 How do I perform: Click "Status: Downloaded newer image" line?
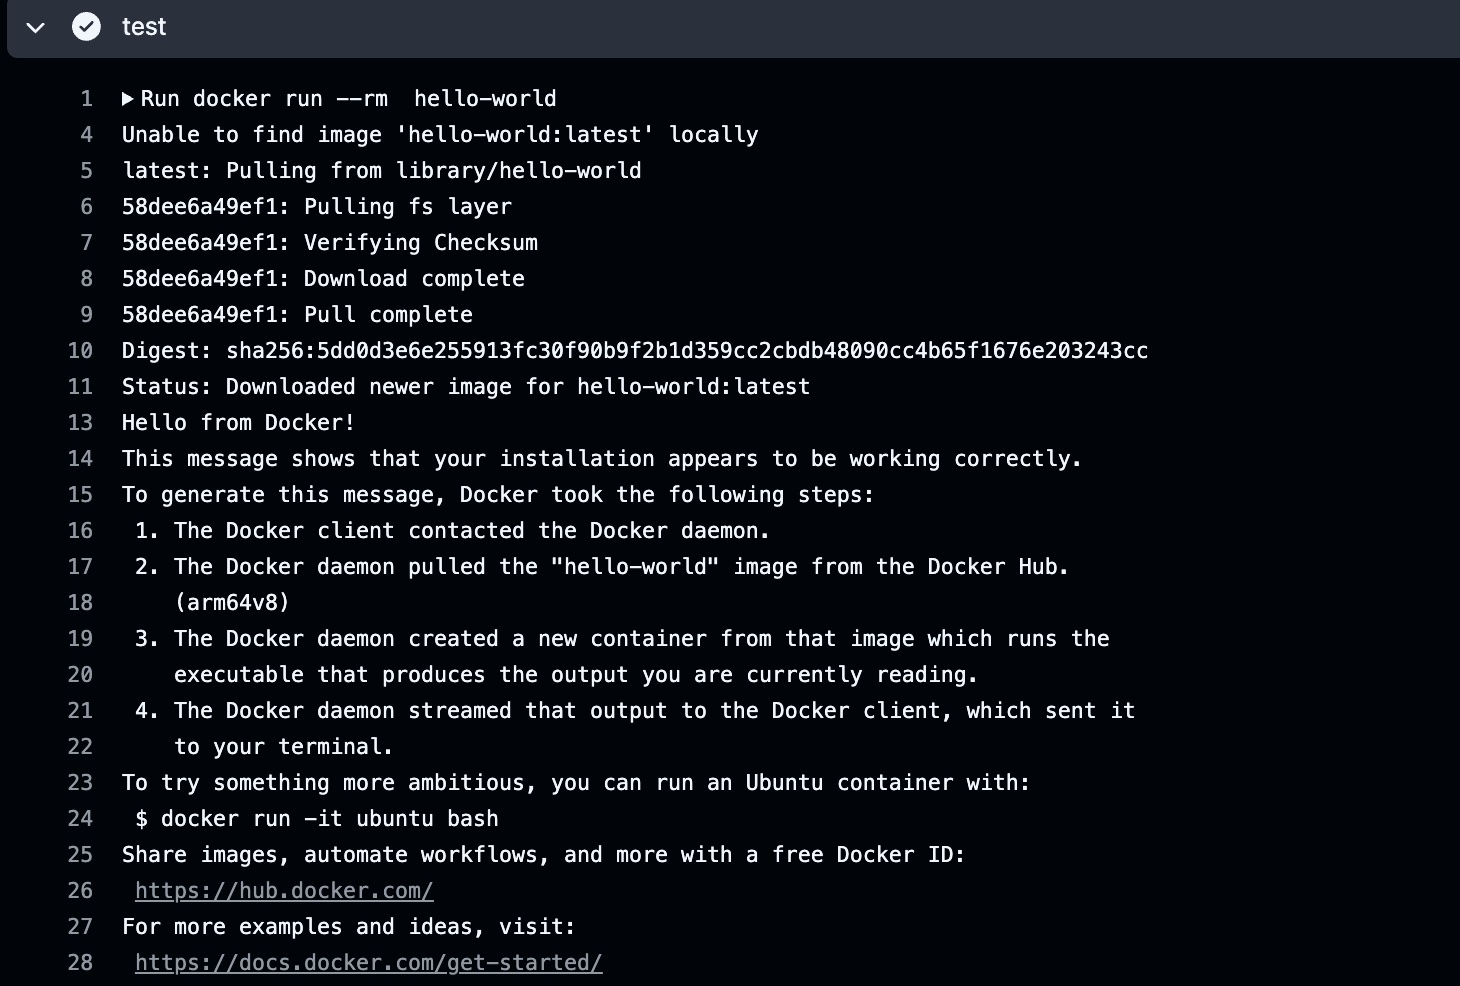[x=466, y=387]
